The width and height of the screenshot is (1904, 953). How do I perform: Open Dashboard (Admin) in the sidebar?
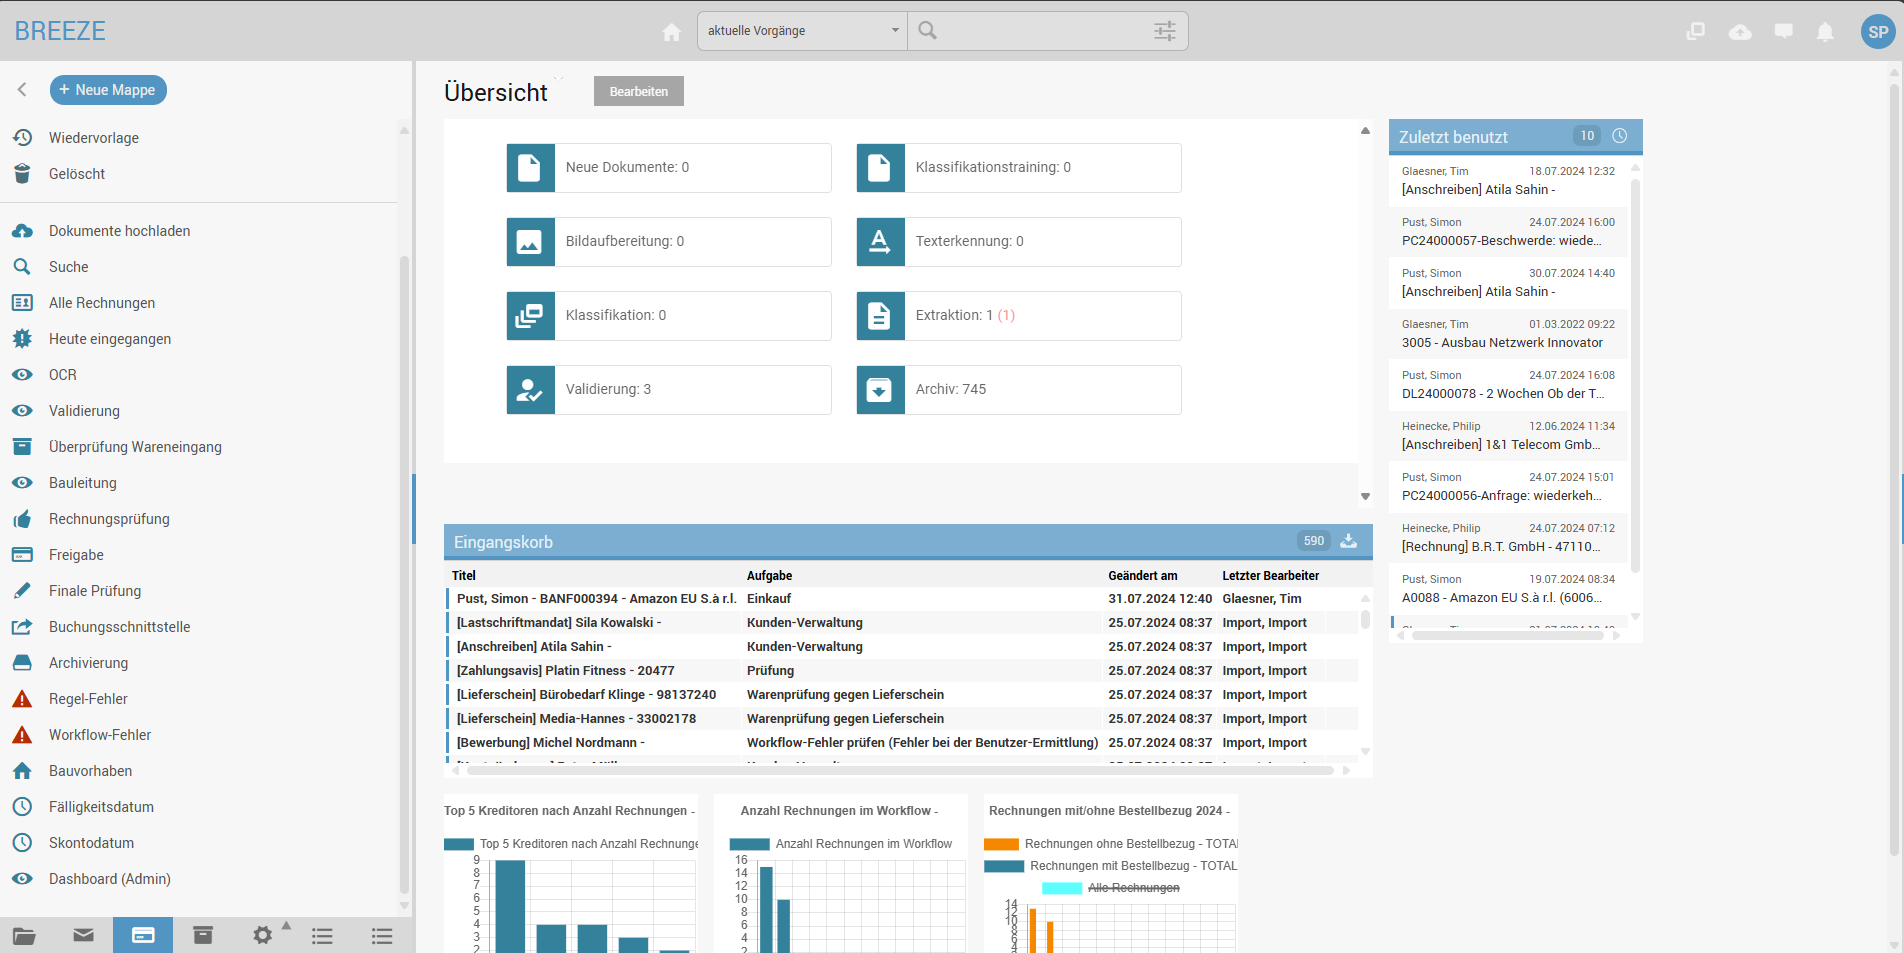click(110, 879)
